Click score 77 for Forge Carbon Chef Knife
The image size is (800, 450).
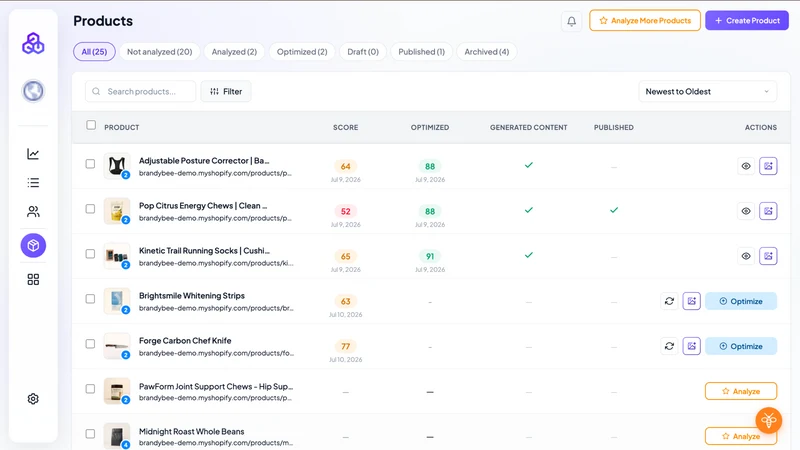345,346
